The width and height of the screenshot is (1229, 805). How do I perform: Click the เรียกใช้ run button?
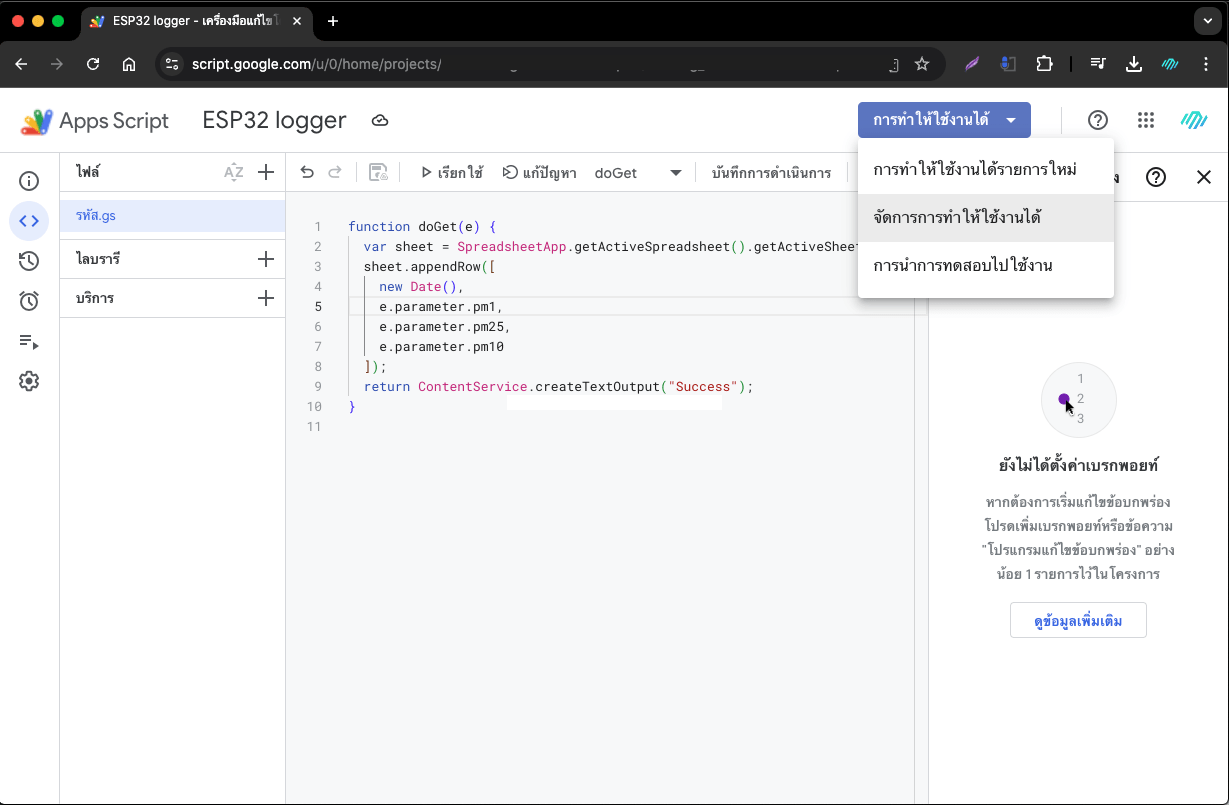[x=452, y=172]
